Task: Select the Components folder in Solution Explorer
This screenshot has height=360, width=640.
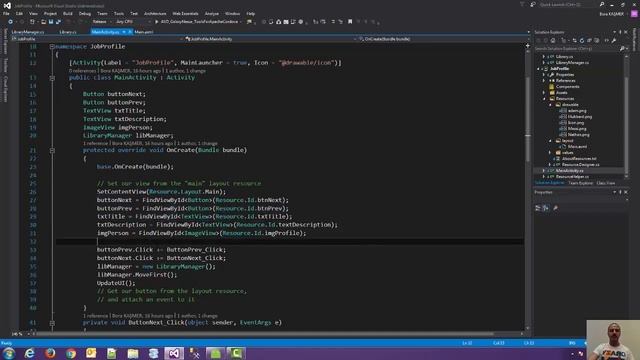Action: pyautogui.click(x=567, y=87)
